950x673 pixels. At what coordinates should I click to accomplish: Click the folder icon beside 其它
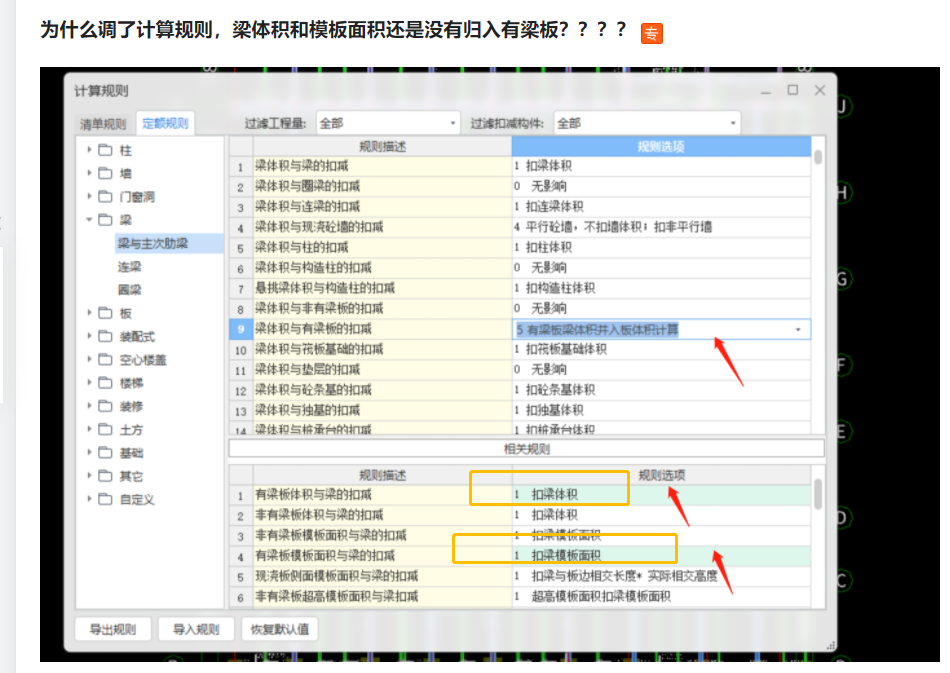105,476
